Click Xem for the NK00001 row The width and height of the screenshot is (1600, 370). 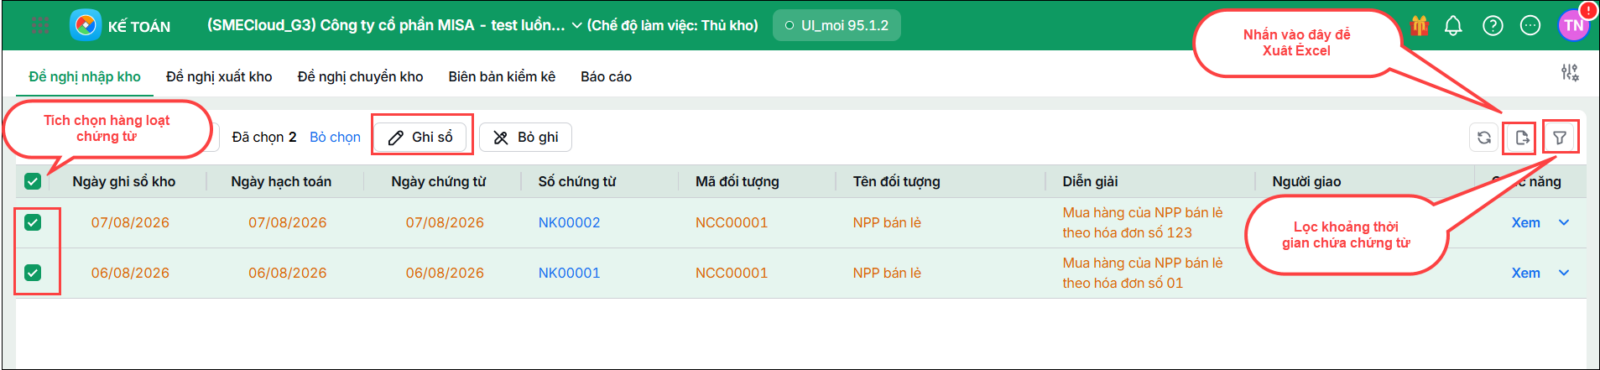click(x=1526, y=273)
